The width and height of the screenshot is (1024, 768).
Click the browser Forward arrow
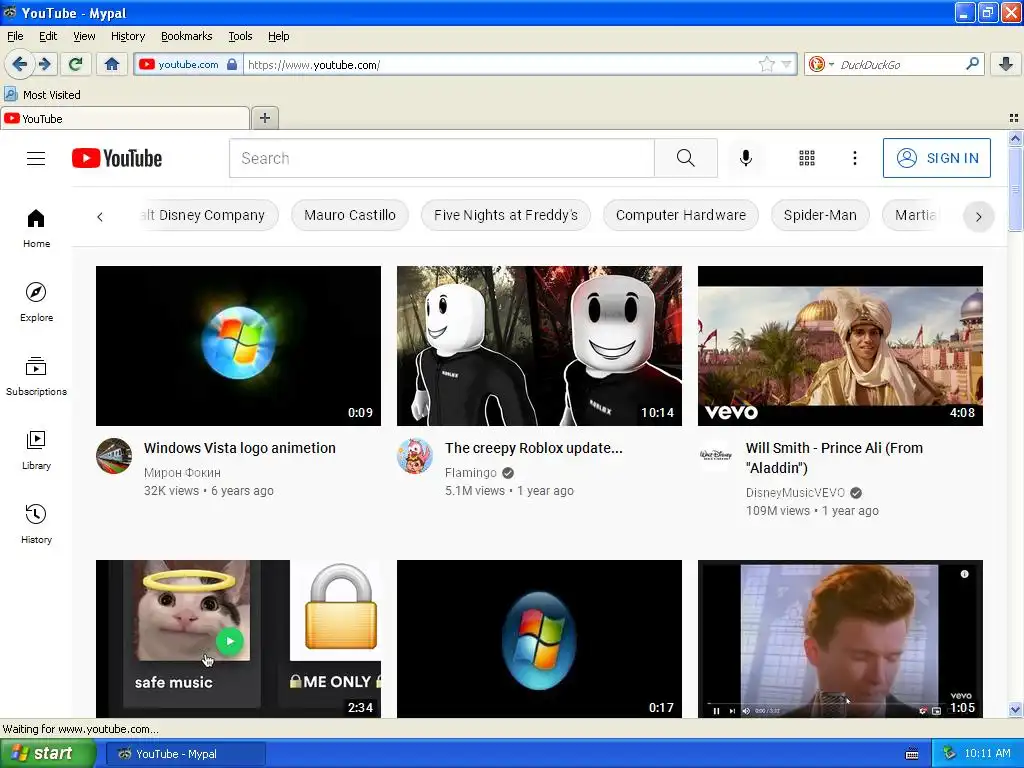45,64
